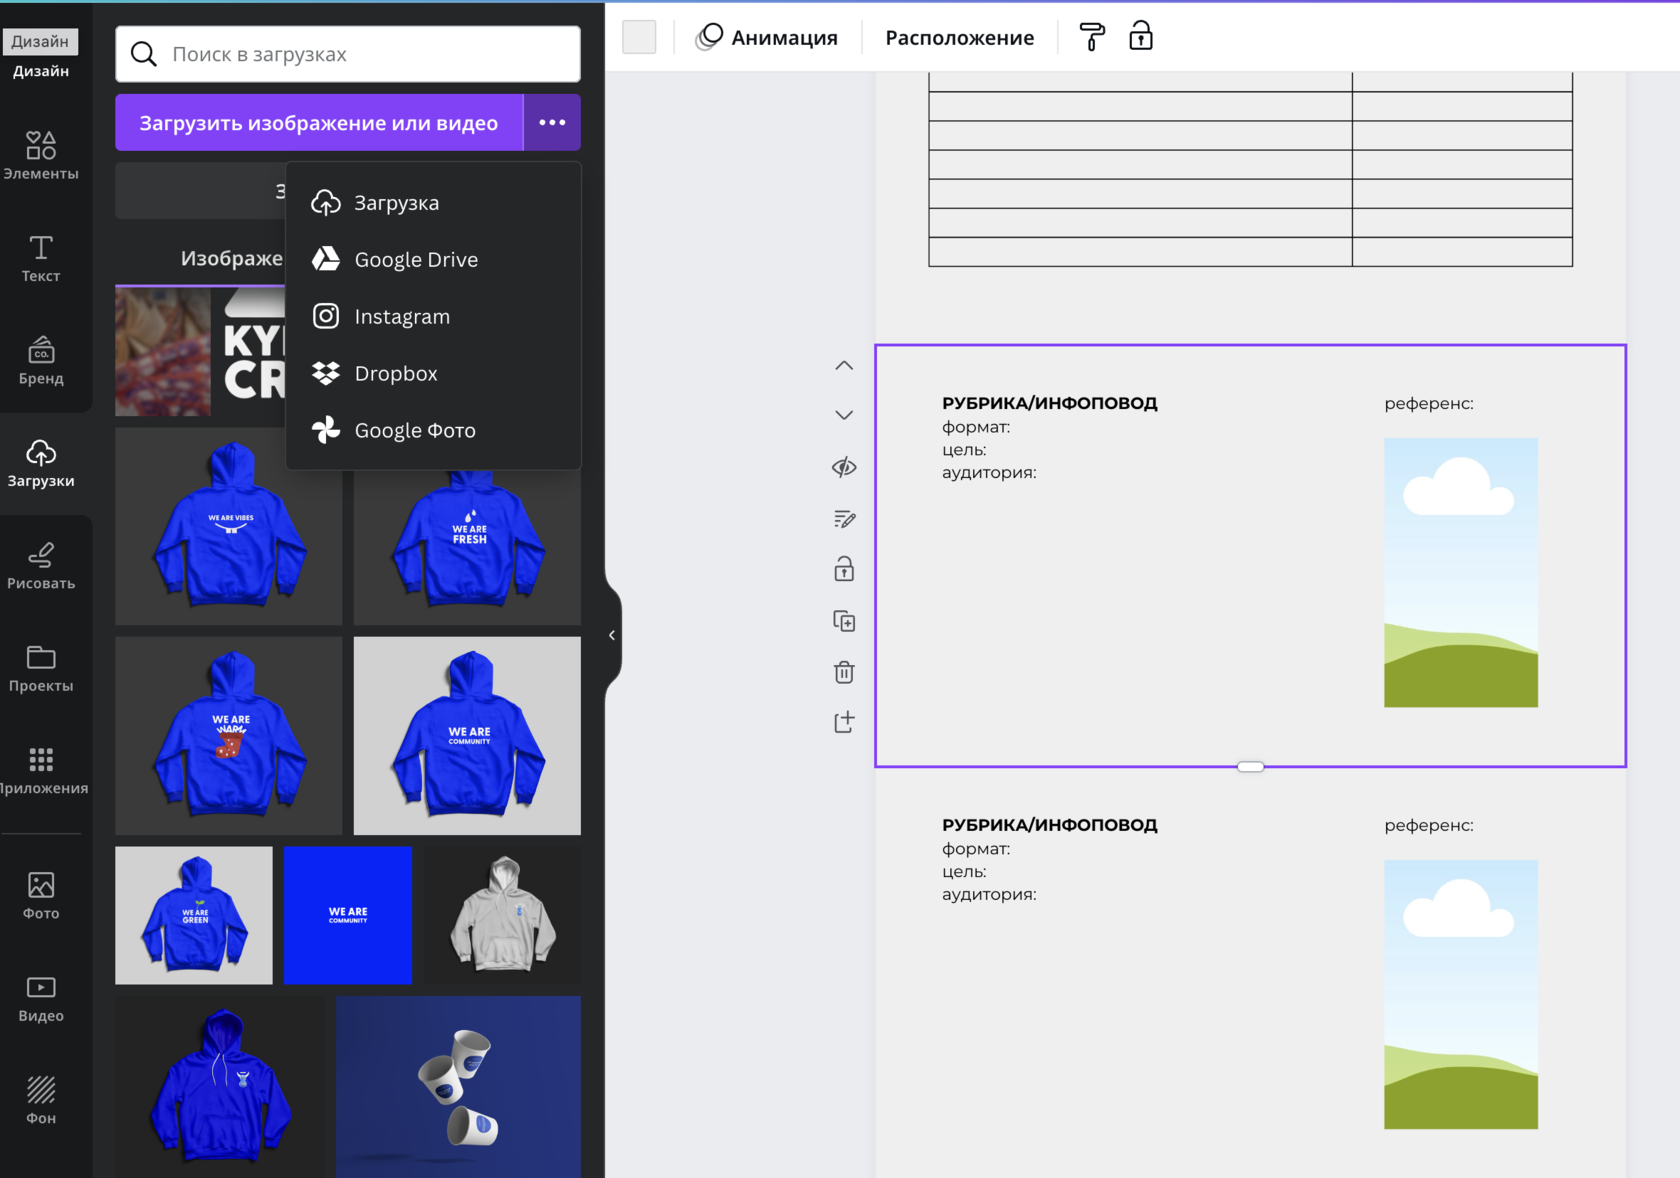The image size is (1680, 1178).
Task: Open the Brand kit panel
Action: pyautogui.click(x=41, y=361)
